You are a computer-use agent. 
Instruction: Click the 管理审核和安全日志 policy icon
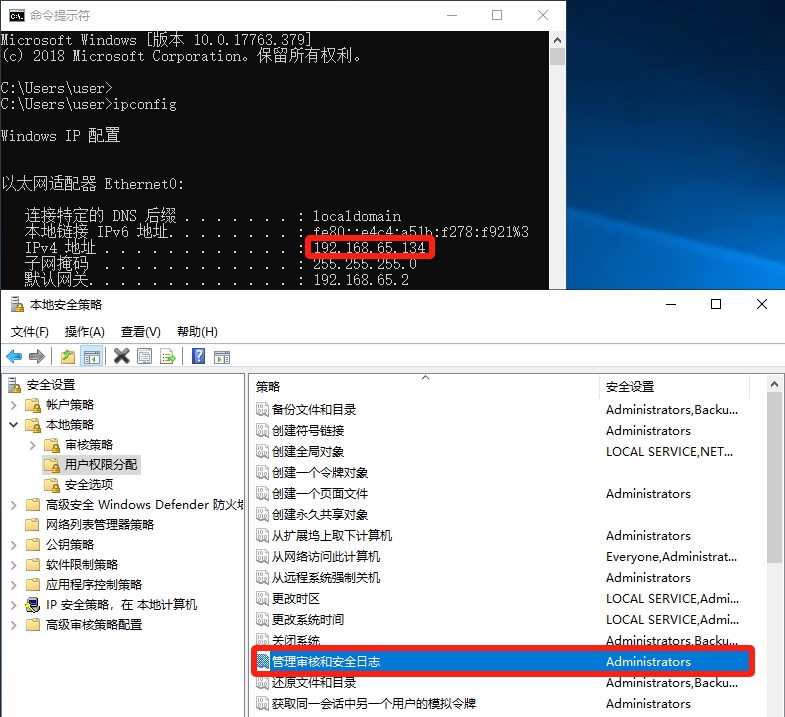262,661
